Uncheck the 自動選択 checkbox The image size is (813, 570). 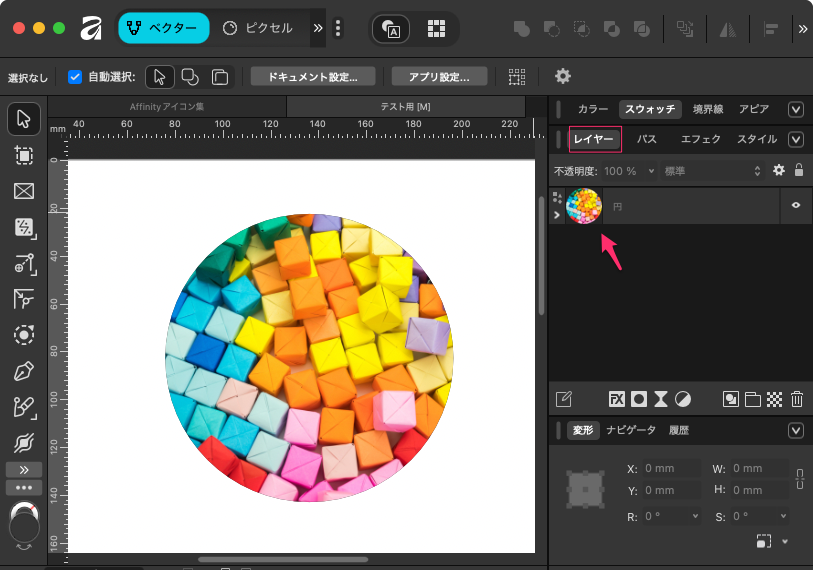pos(75,76)
